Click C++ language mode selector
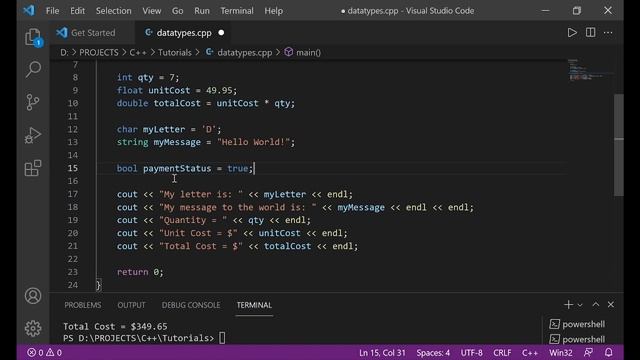 (530, 353)
